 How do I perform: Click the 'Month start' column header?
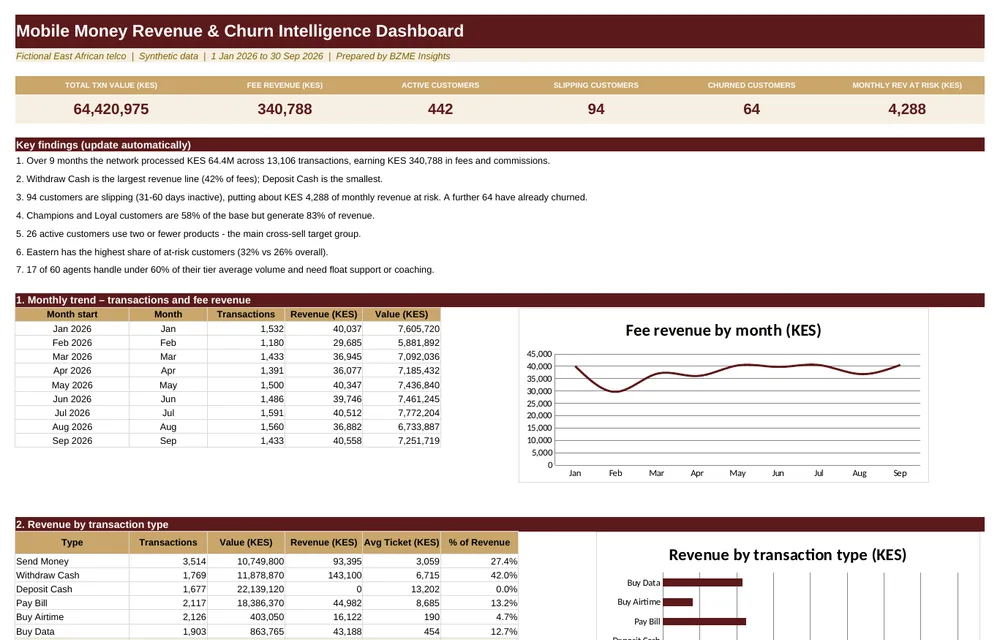72,314
